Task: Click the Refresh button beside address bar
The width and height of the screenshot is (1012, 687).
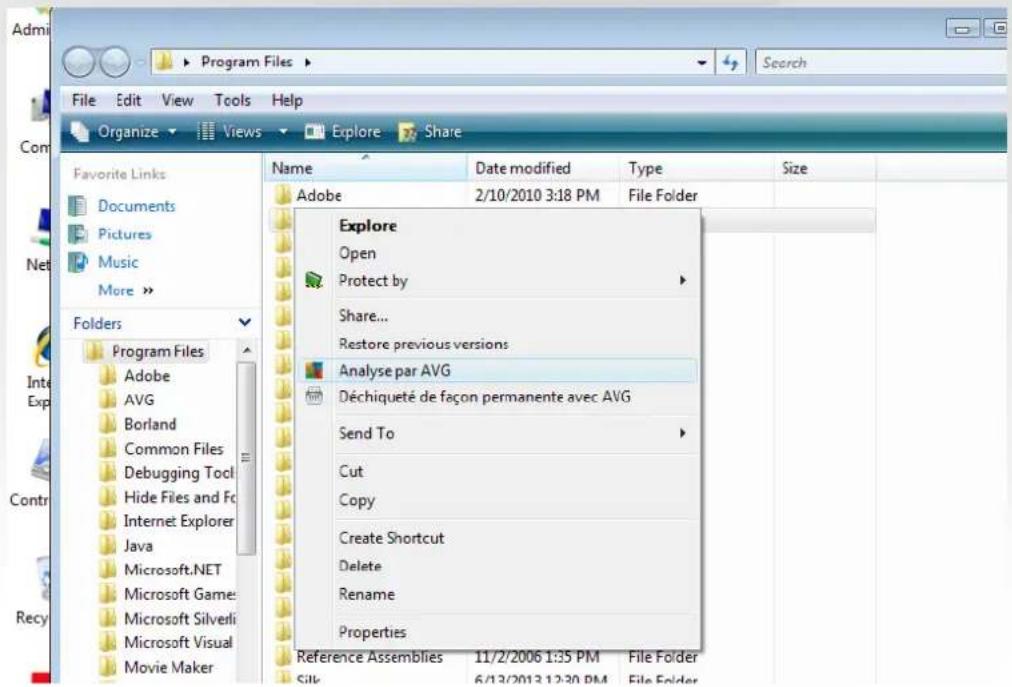Action: tap(731, 63)
